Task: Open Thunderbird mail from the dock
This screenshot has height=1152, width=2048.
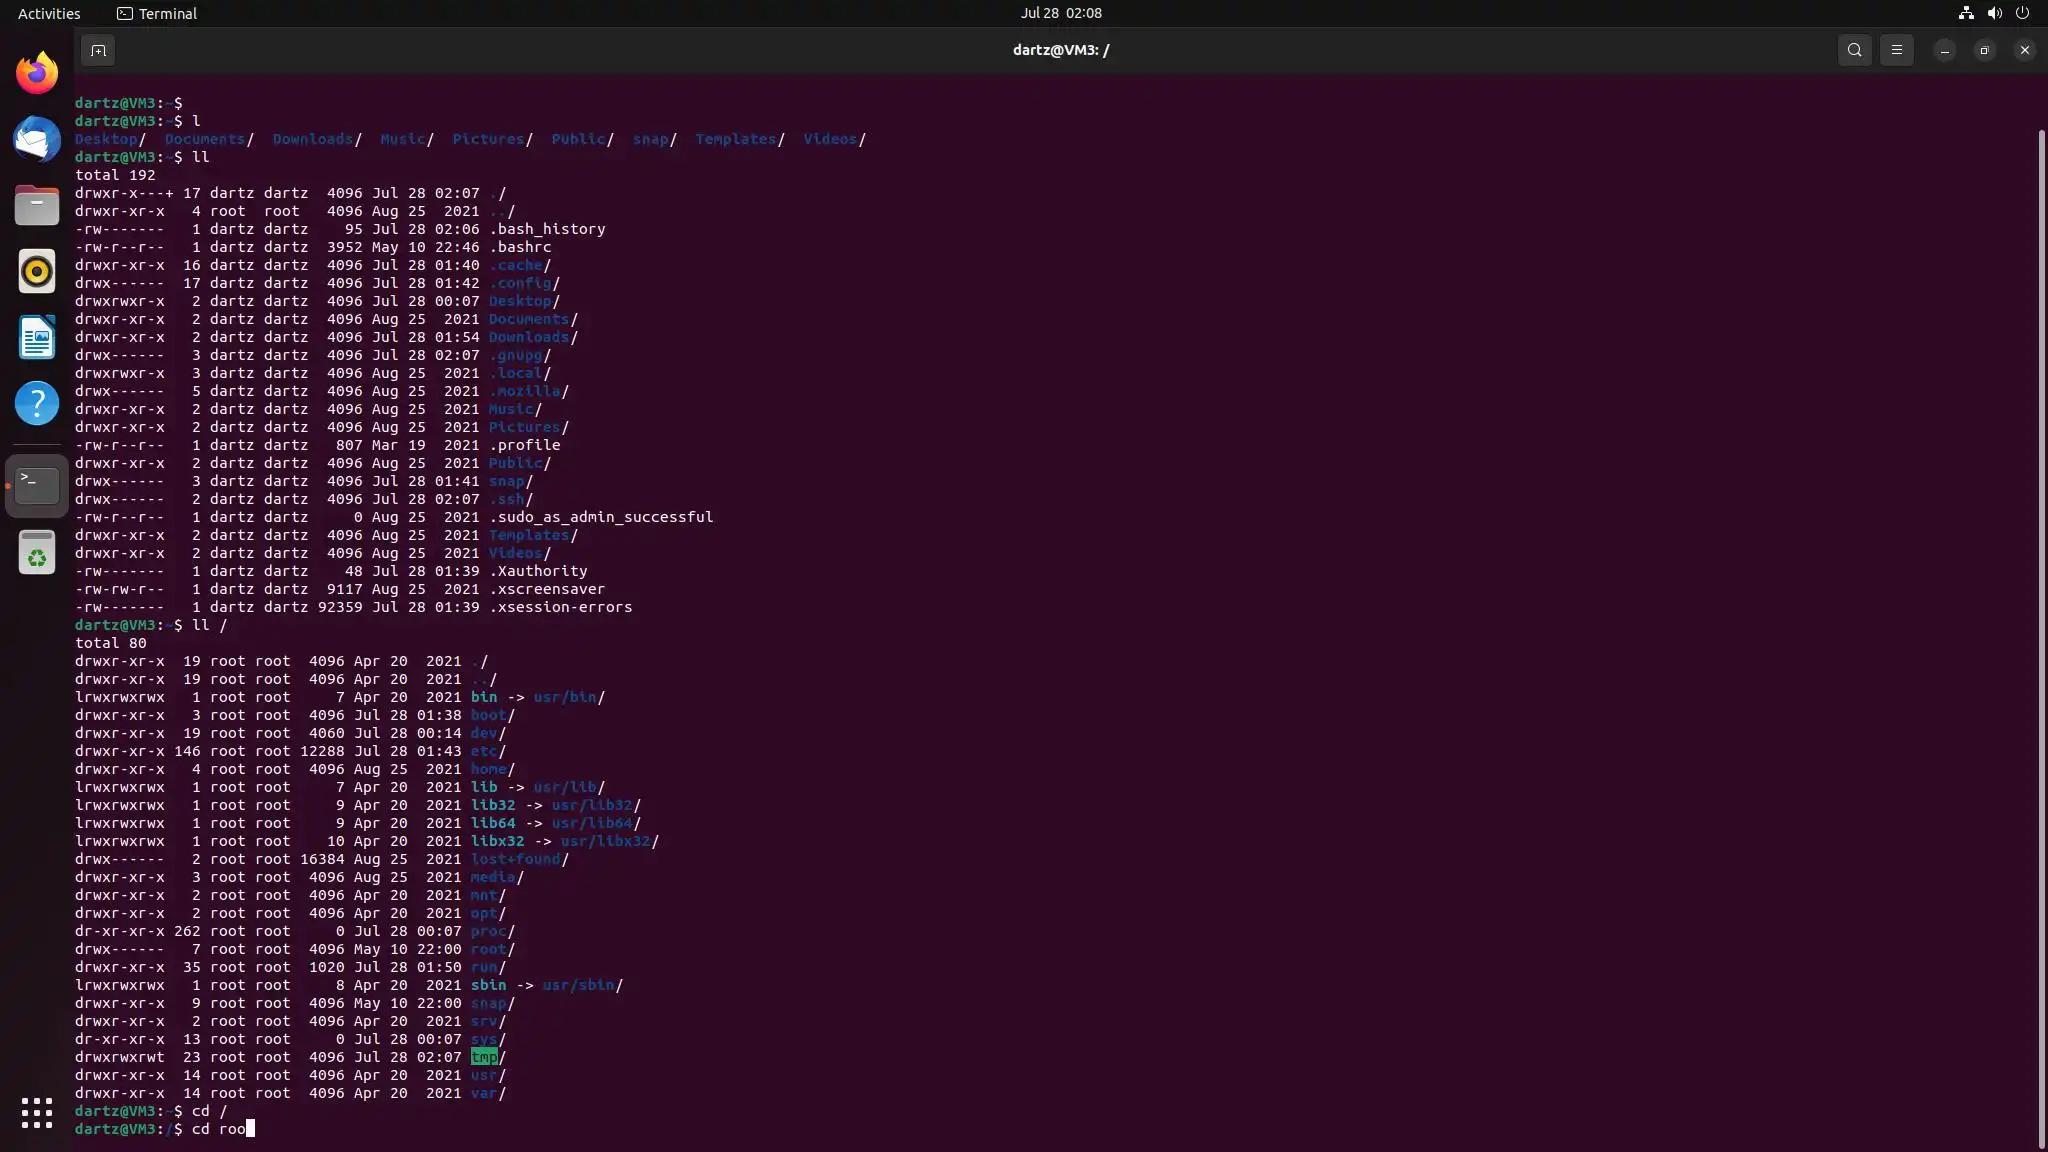Action: point(37,139)
